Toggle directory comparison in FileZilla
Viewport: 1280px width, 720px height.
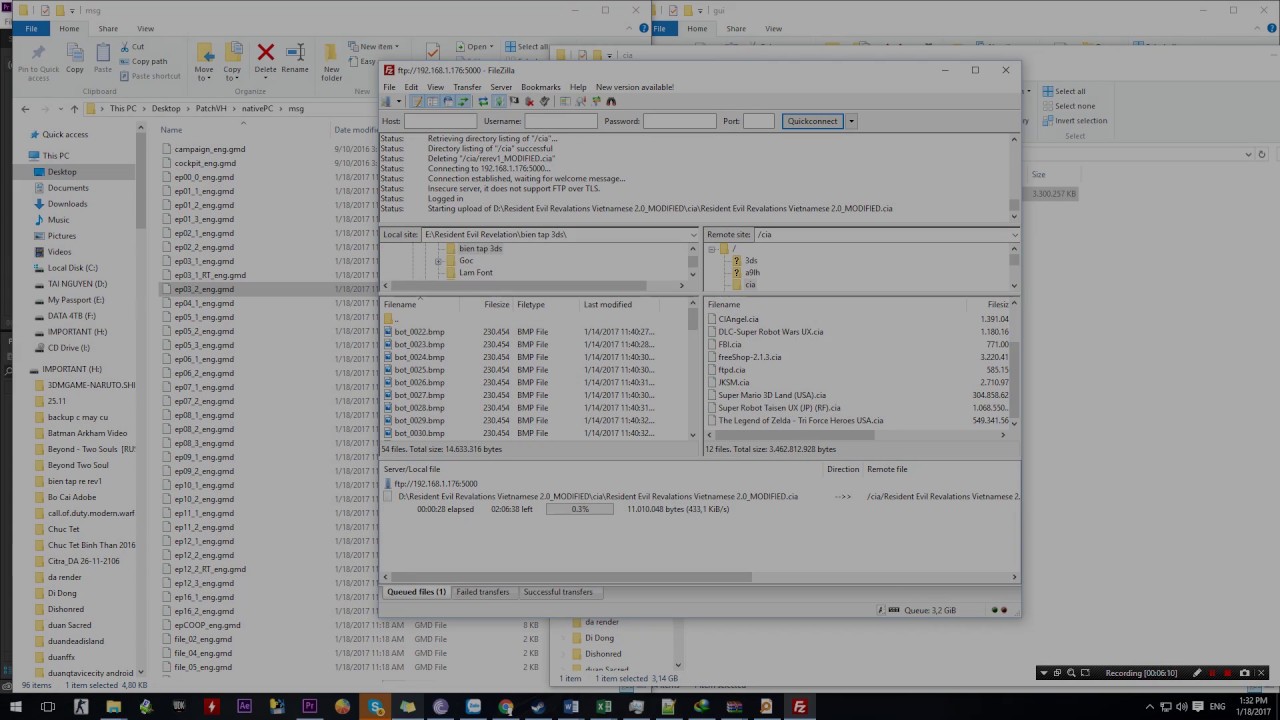[580, 101]
